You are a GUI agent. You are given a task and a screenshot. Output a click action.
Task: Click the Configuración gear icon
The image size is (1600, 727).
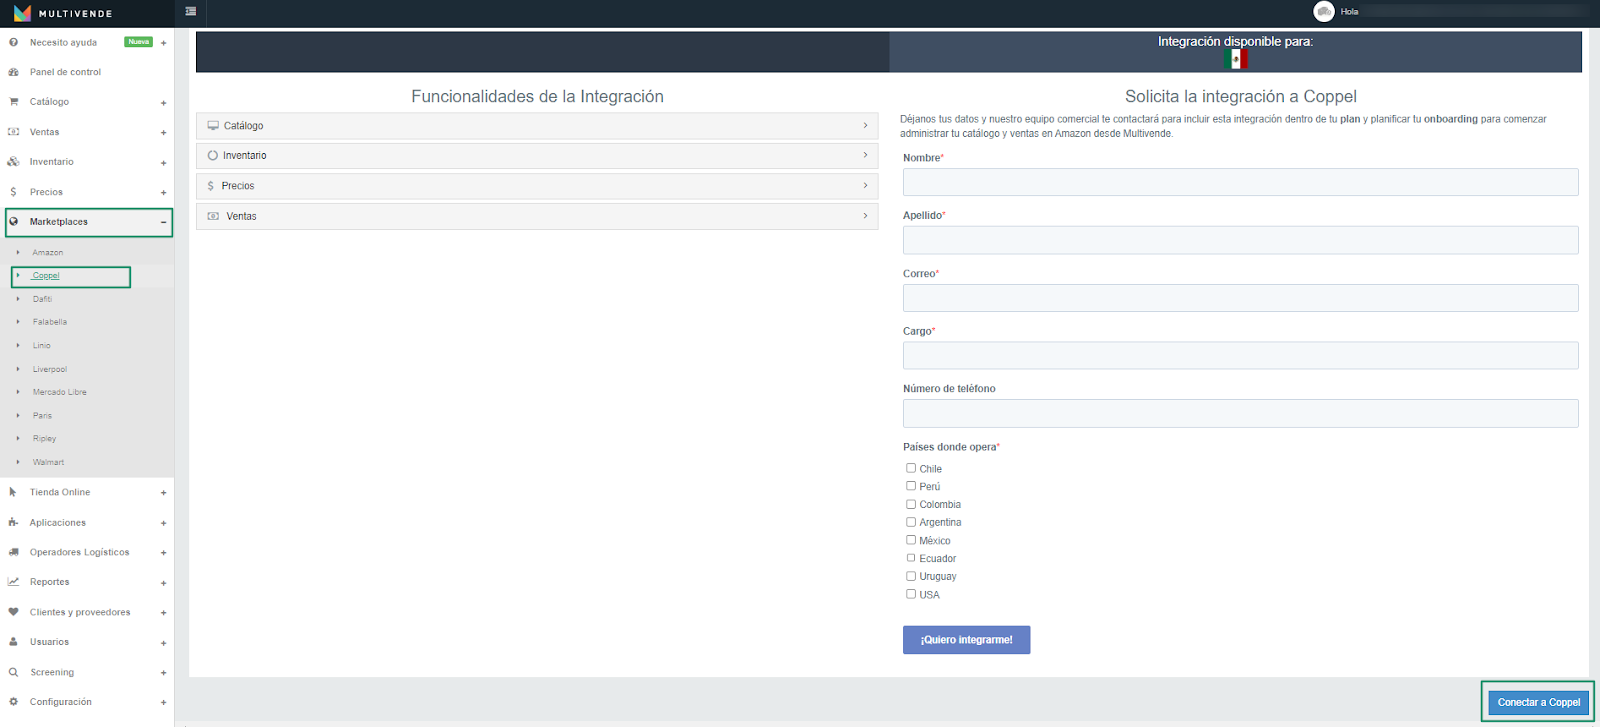pyautogui.click(x=13, y=702)
